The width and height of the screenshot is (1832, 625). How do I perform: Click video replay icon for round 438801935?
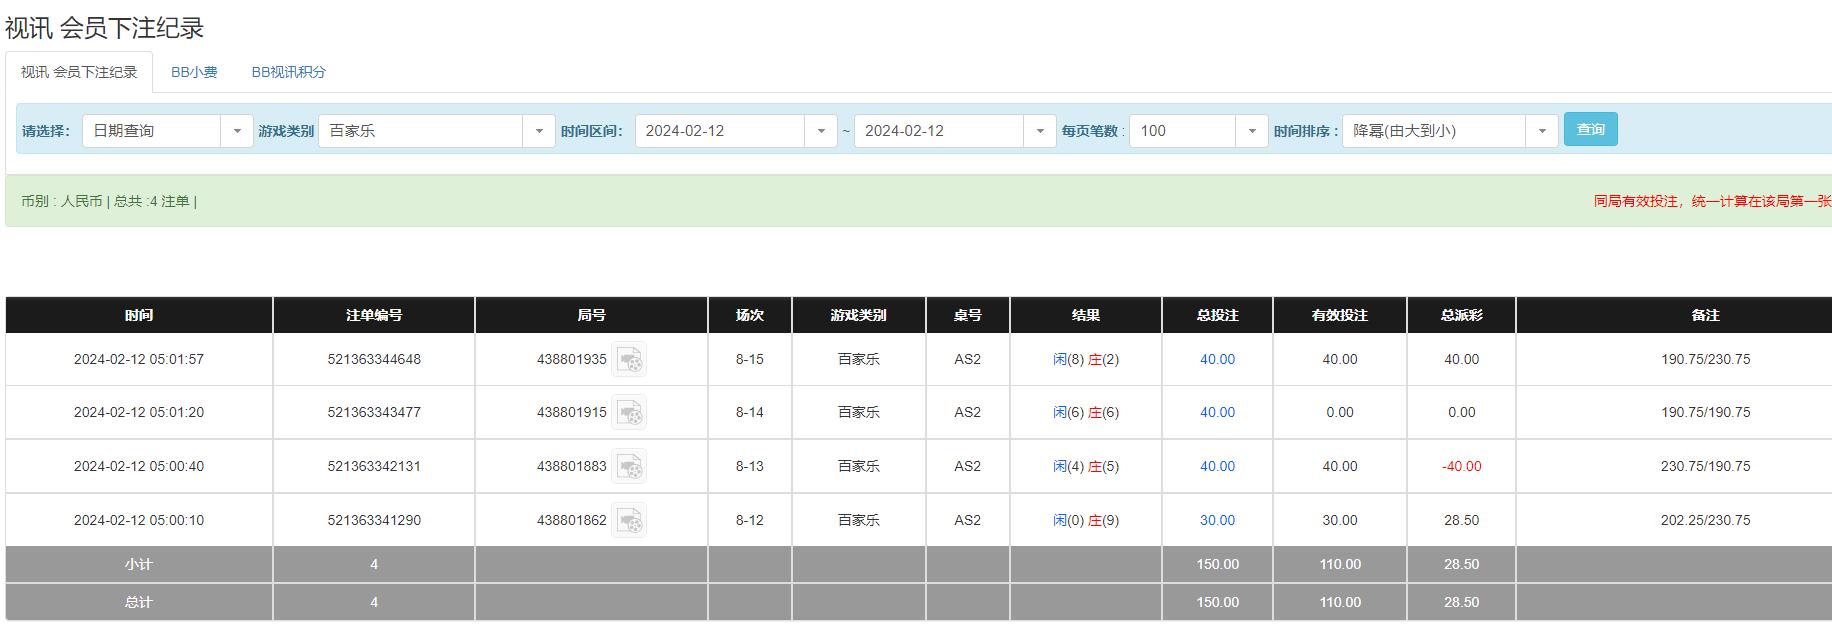[x=629, y=360]
